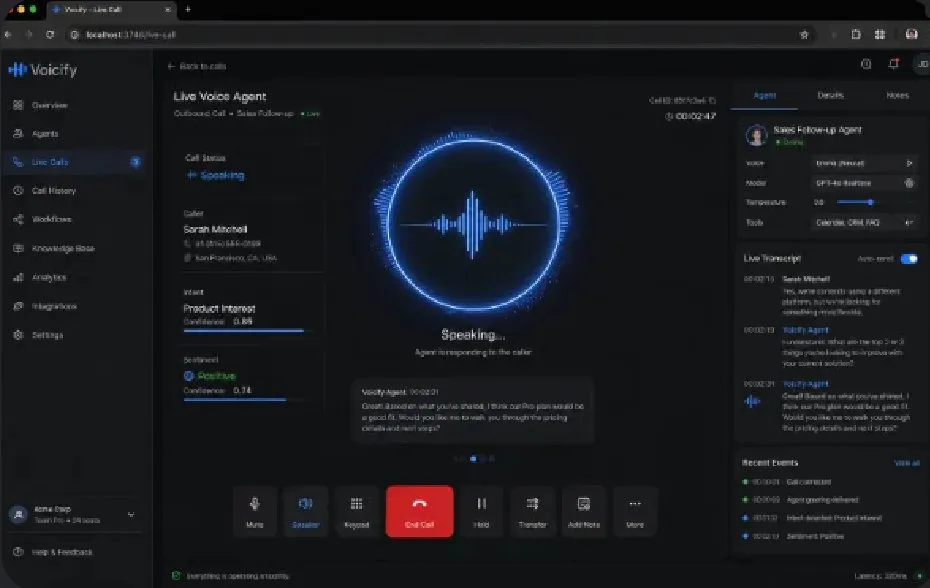The image size is (930, 588).
Task: Click the top bar help icon
Action: tap(866, 64)
